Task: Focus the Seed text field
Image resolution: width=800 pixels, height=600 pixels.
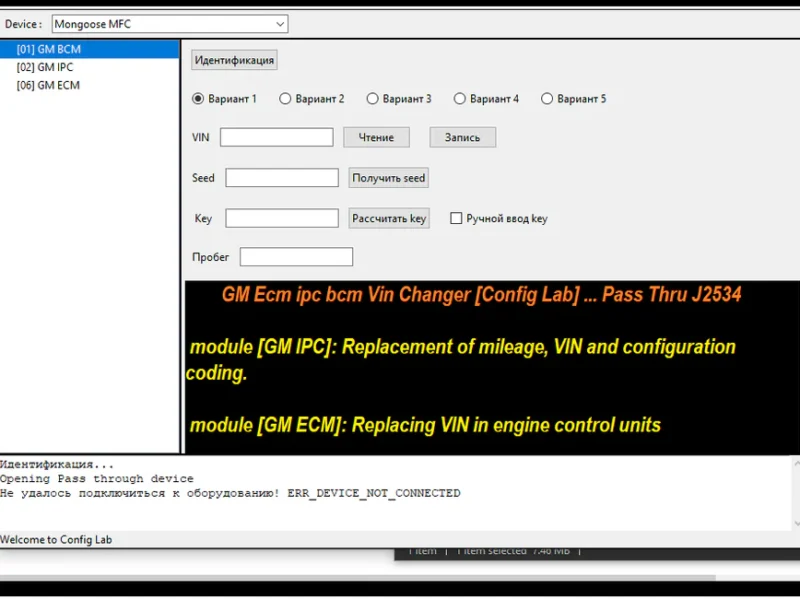Action: pos(282,178)
